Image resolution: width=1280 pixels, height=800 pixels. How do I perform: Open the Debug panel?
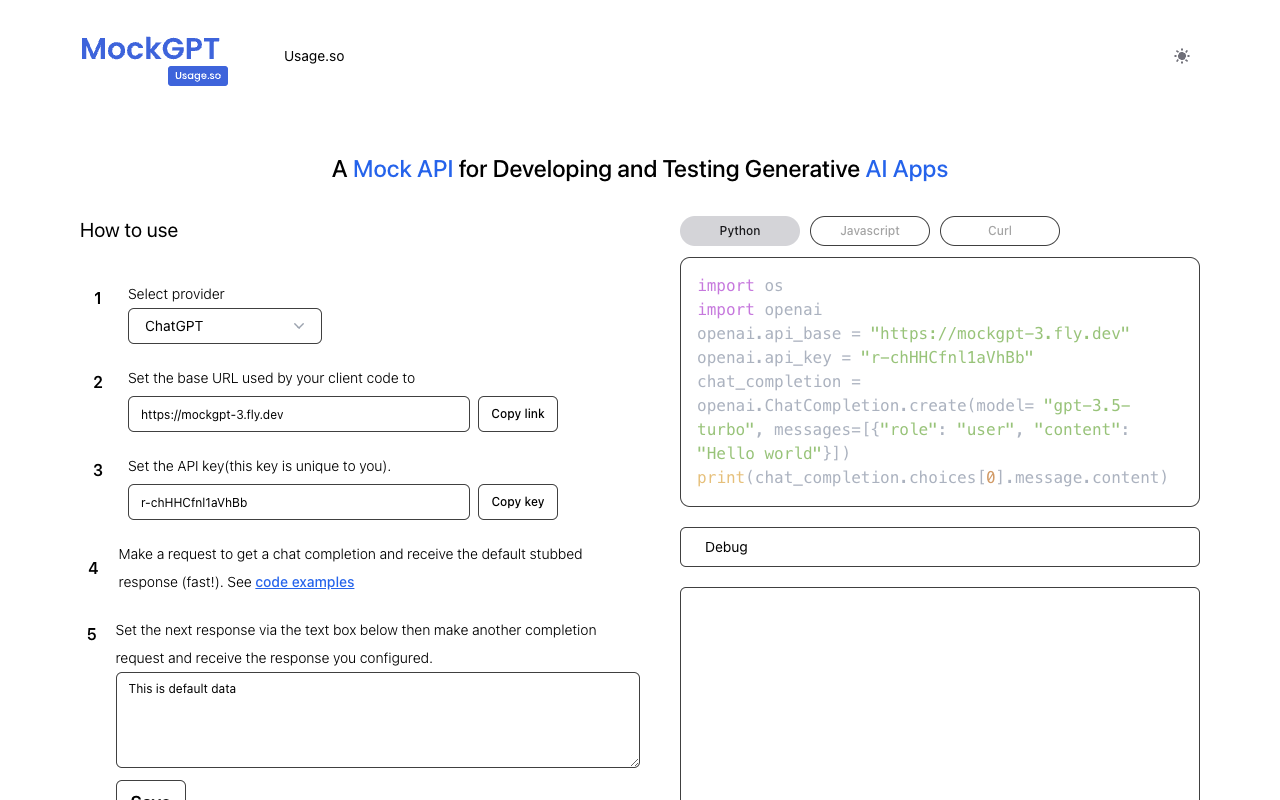tap(939, 547)
